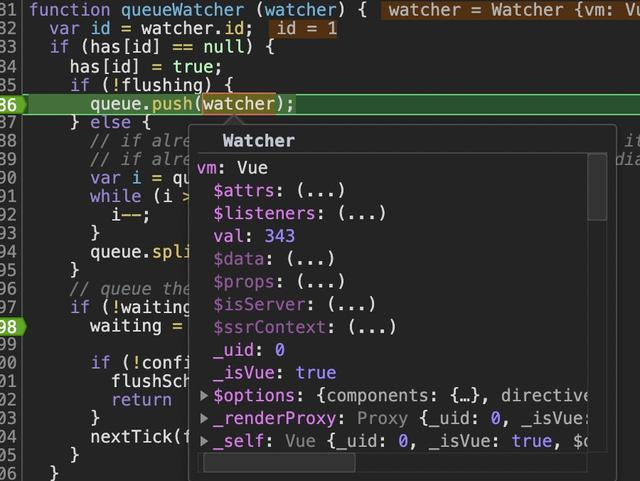
Task: Click the $ssrContext (...) getter value
Action: click(372, 327)
